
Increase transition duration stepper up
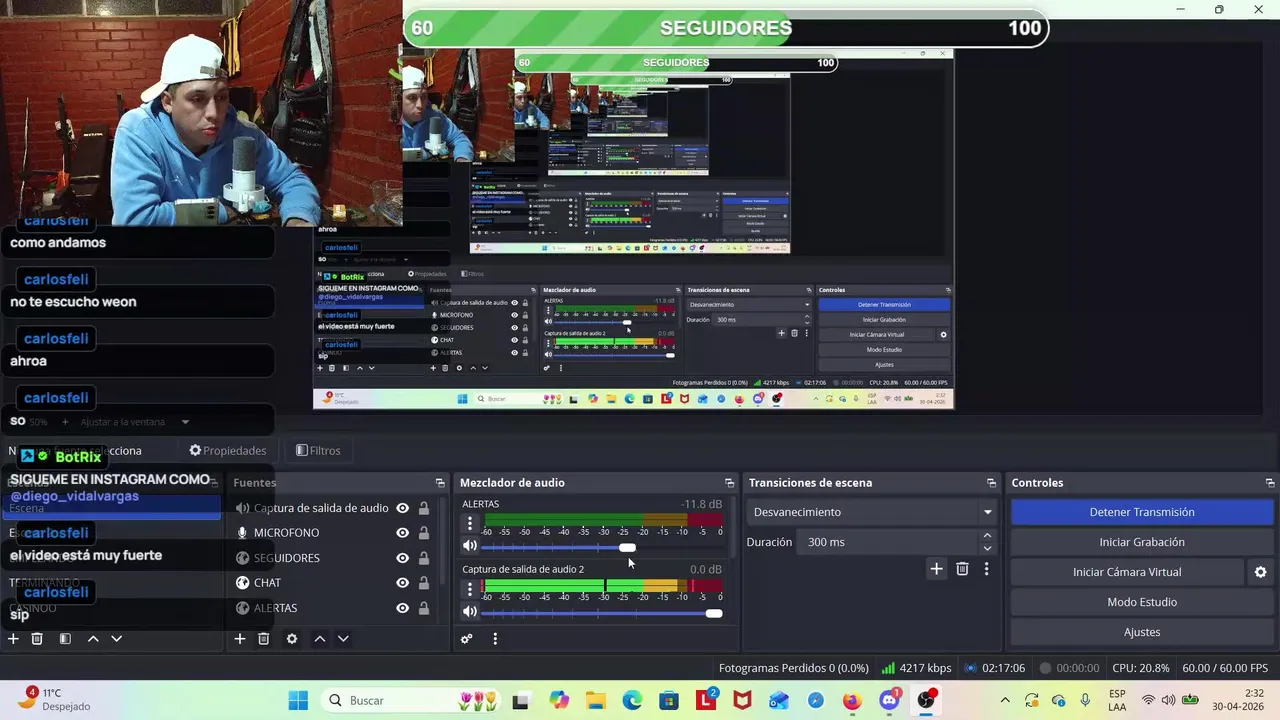987,536
